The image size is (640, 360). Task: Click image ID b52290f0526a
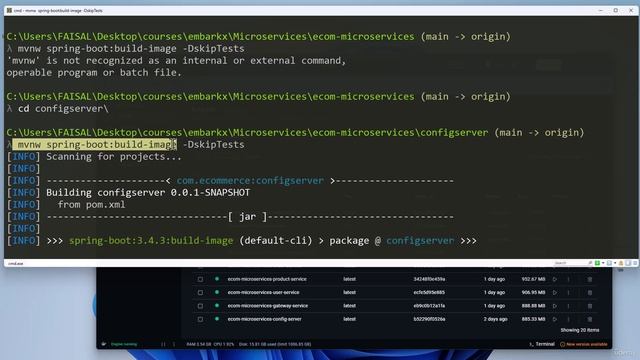(x=429, y=319)
